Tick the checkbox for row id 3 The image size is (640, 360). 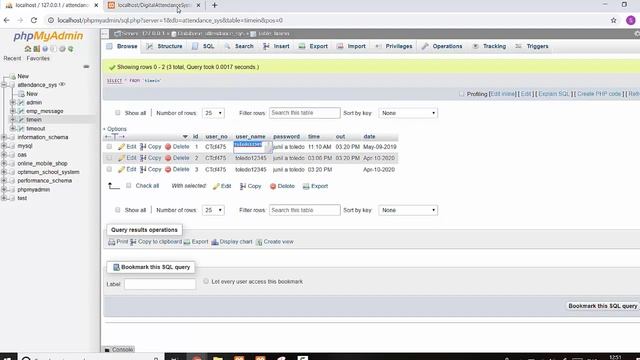(109, 169)
